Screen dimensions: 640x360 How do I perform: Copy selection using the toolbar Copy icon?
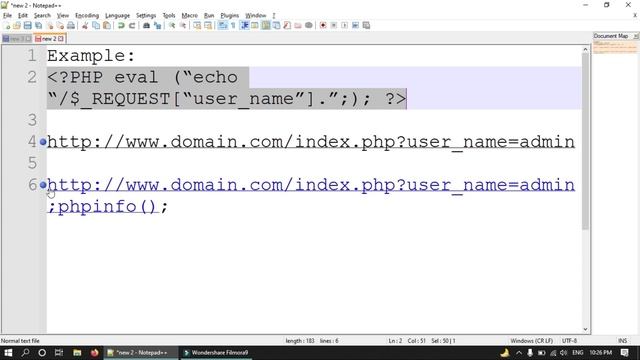(96, 25)
